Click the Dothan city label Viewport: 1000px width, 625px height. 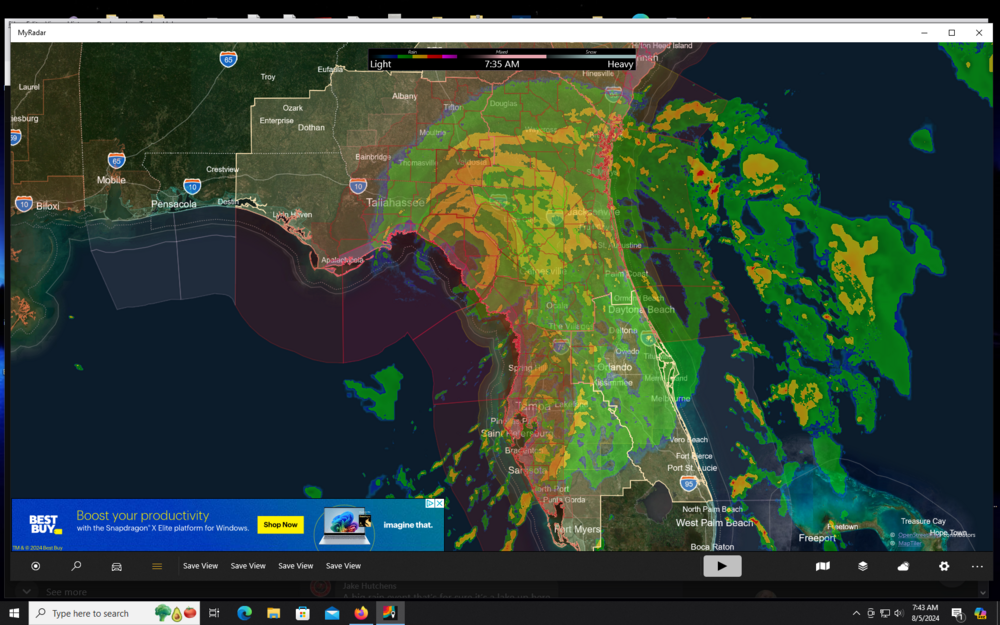pos(311,128)
